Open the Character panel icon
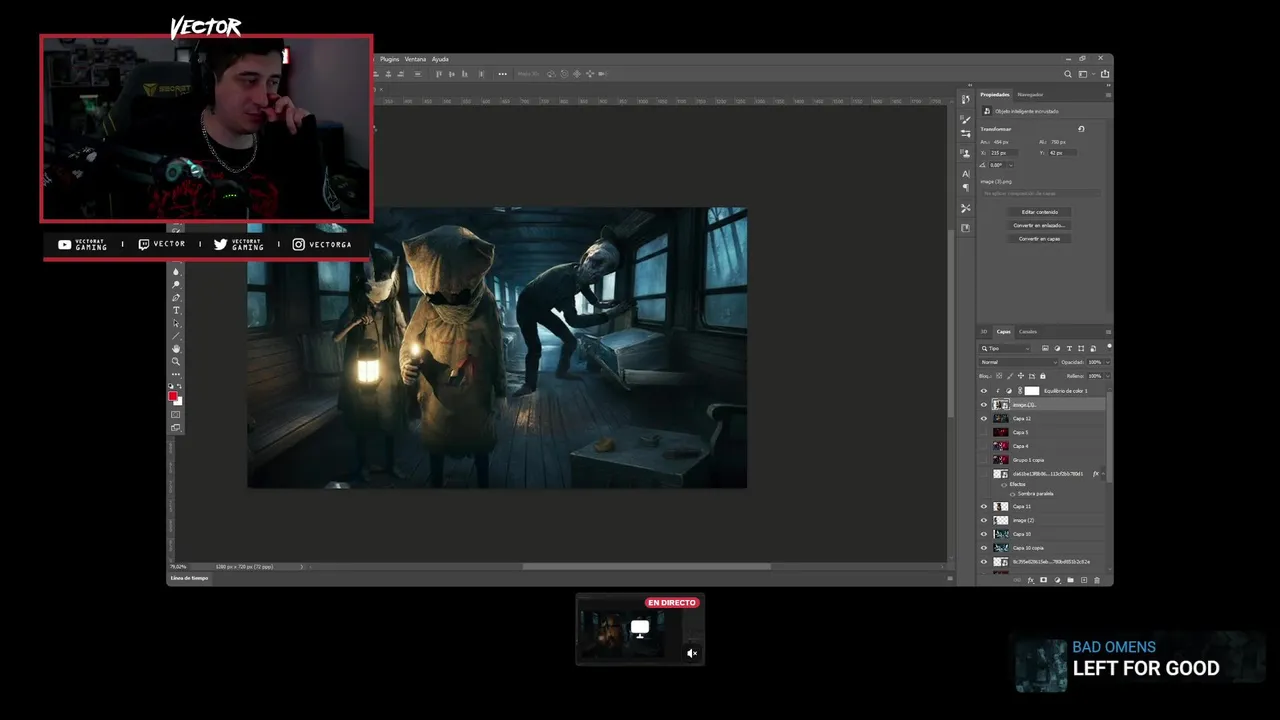 click(x=966, y=174)
